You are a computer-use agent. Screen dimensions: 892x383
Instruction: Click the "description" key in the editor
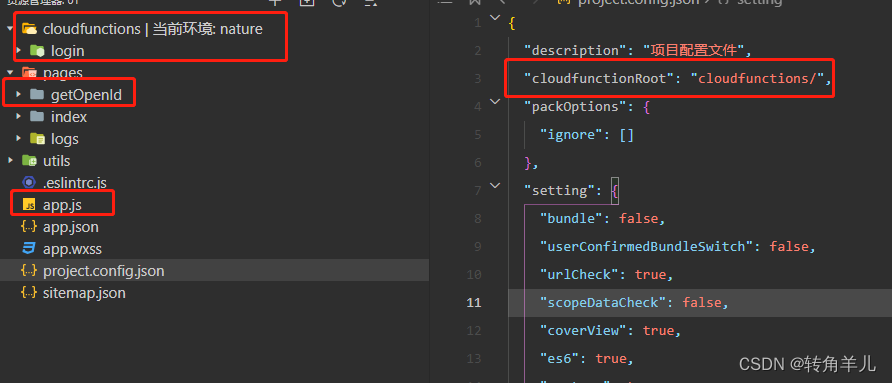click(x=575, y=51)
